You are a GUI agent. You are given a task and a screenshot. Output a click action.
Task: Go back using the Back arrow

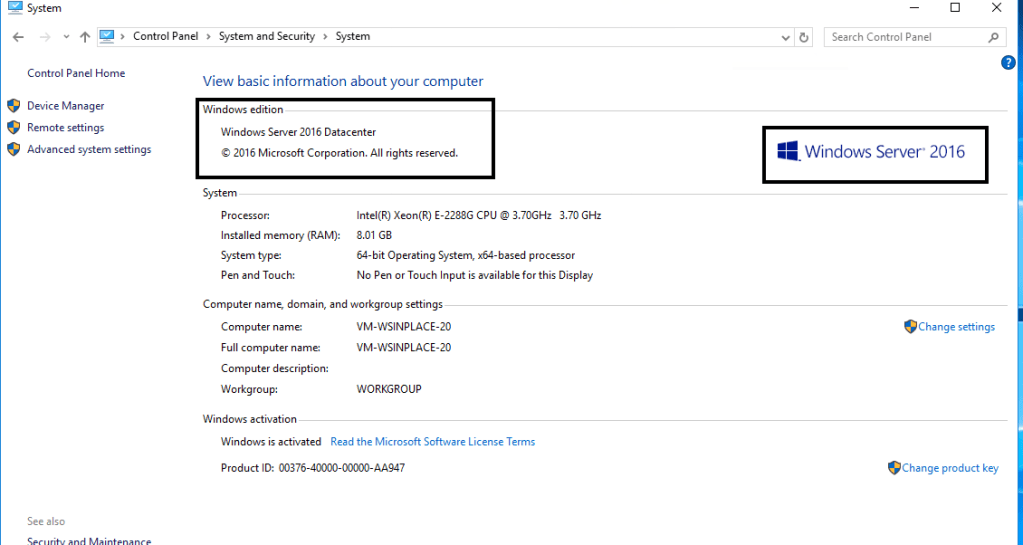(18, 37)
